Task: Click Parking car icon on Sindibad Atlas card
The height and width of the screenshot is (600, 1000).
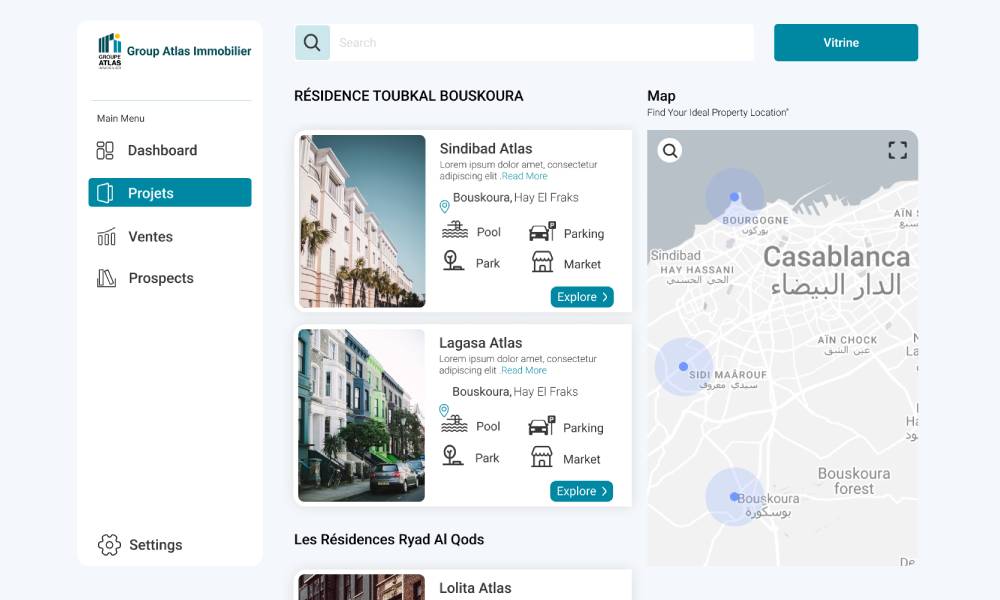Action: point(543,231)
